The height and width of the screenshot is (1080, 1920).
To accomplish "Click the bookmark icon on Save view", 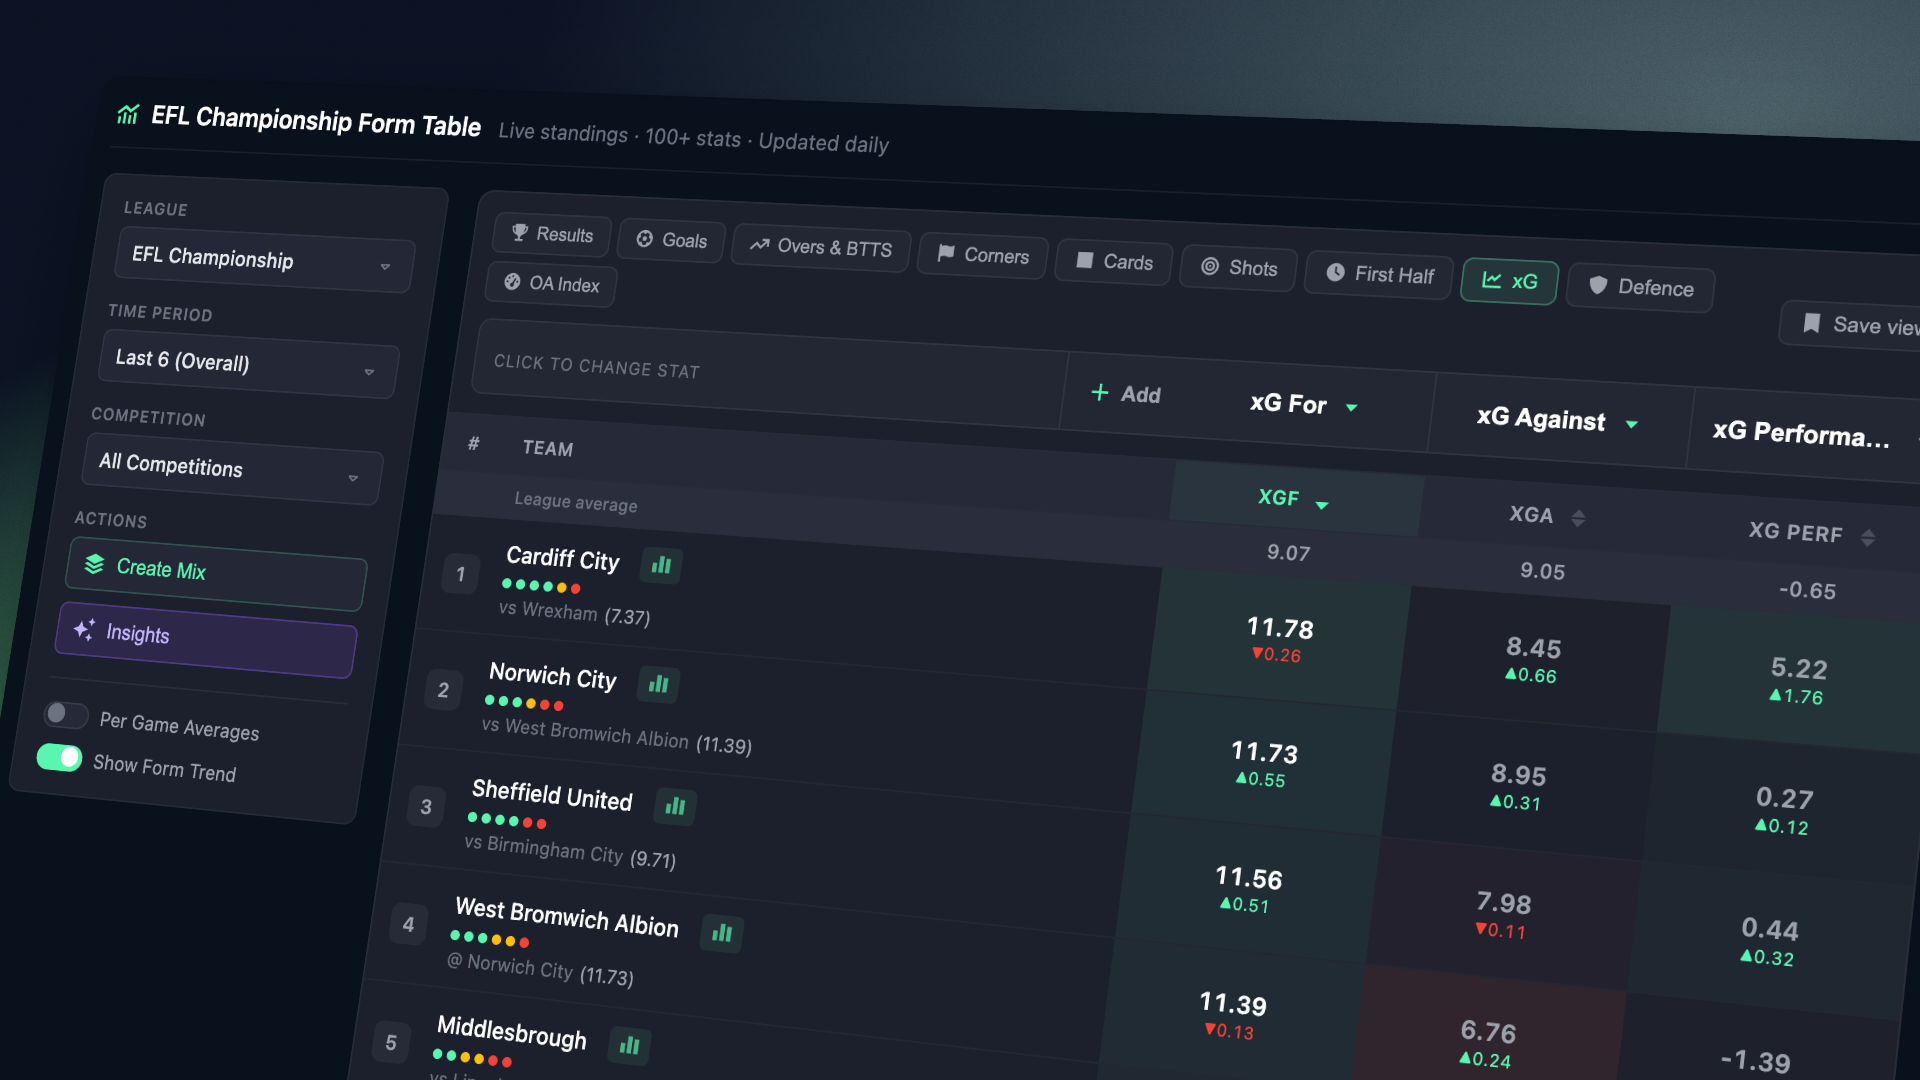I will 1811,323.
